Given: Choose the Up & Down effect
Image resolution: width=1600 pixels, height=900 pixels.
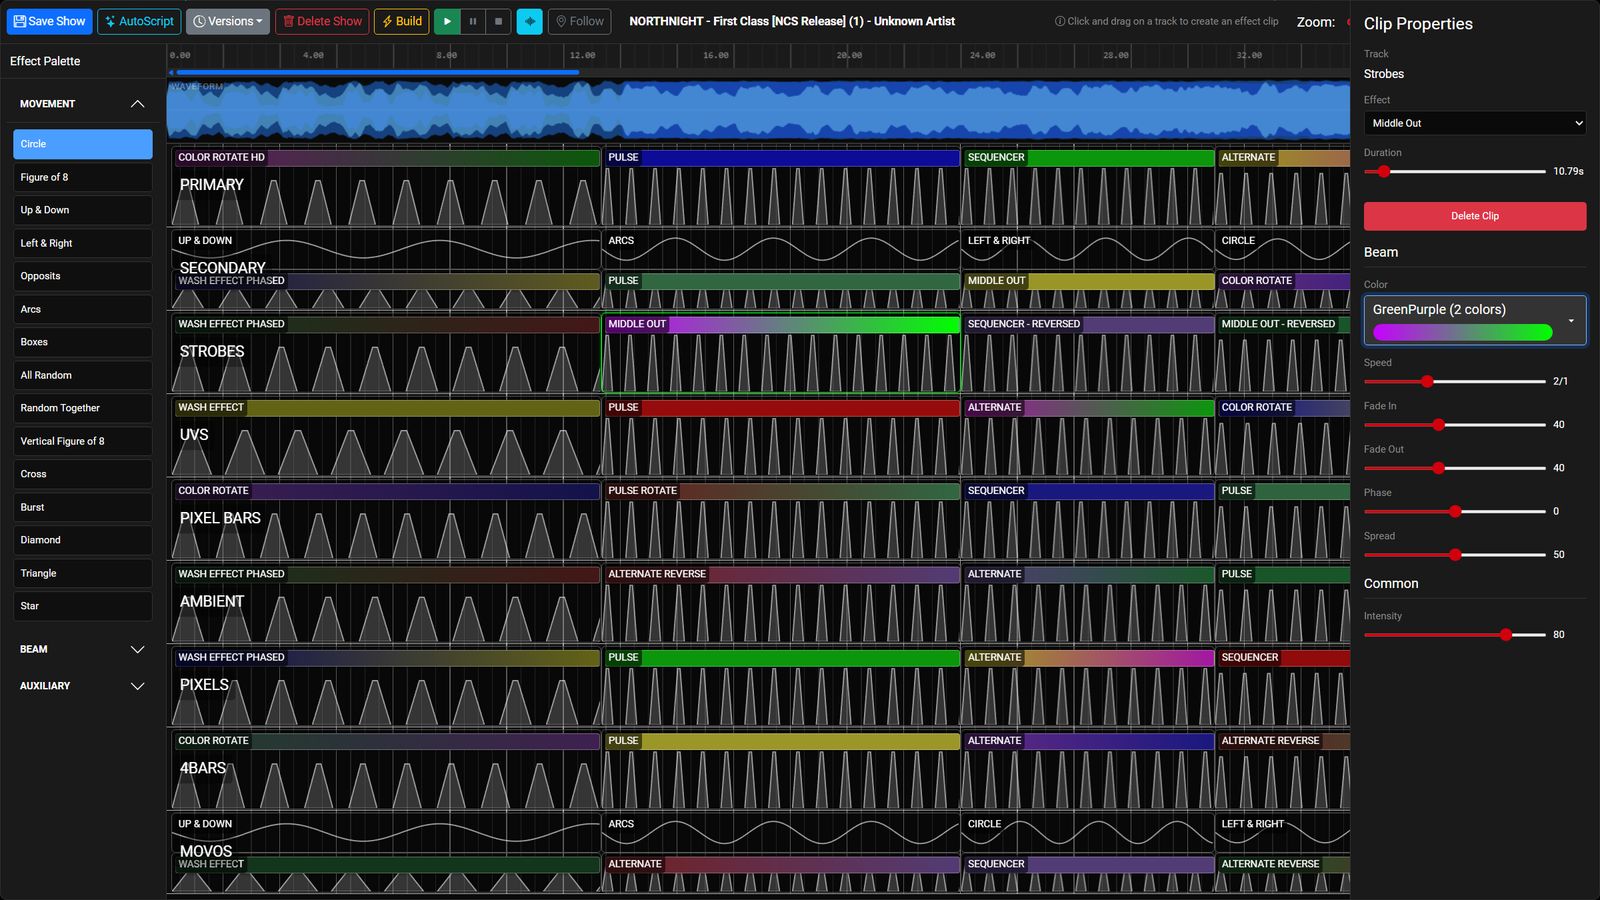Looking at the screenshot, I should 82,210.
